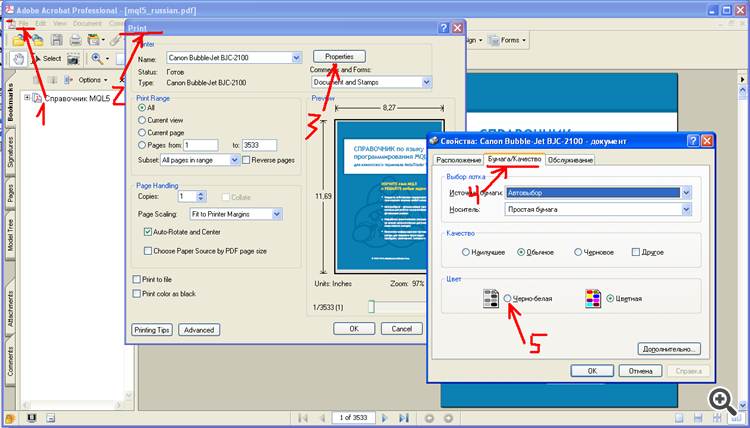Open Page Scaling dropdown
Viewport: 750px width, 428px height.
[x=276, y=214]
